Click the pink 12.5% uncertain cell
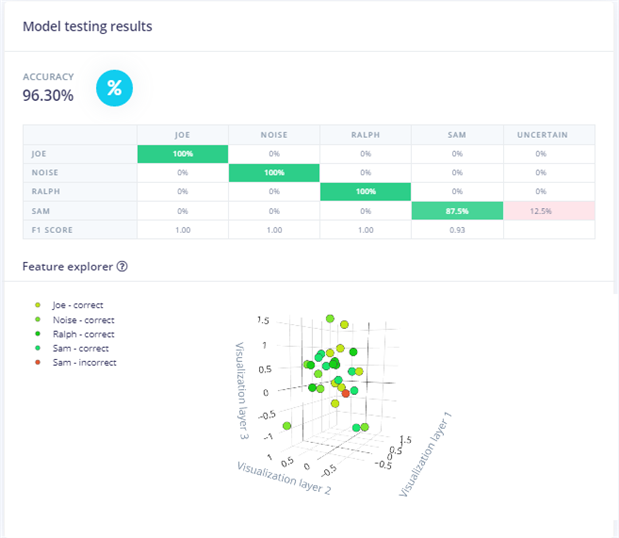Viewport: 619px width, 538px height. [549, 211]
